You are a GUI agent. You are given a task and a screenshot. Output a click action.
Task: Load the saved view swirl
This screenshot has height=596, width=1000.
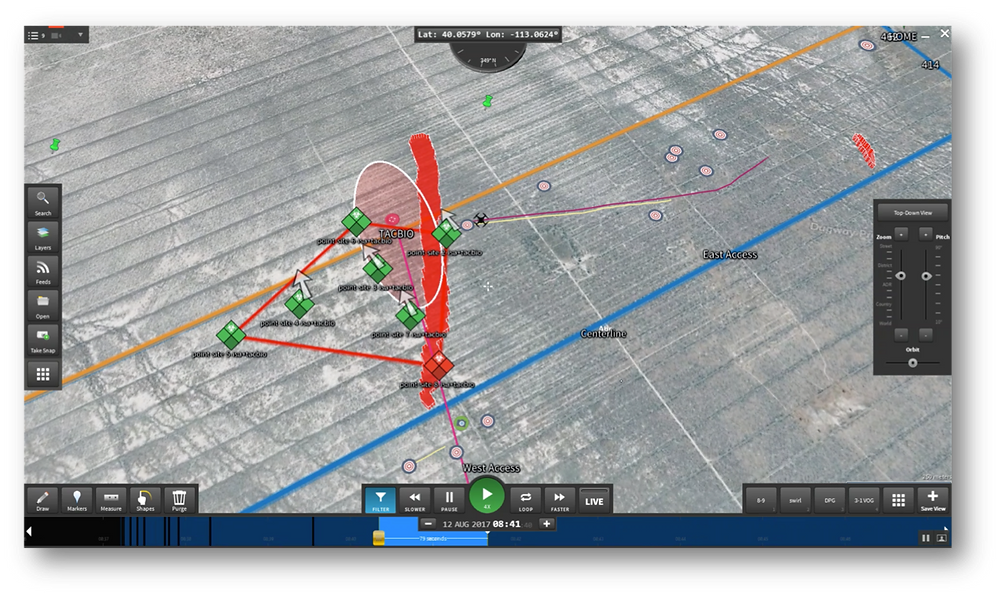click(795, 500)
